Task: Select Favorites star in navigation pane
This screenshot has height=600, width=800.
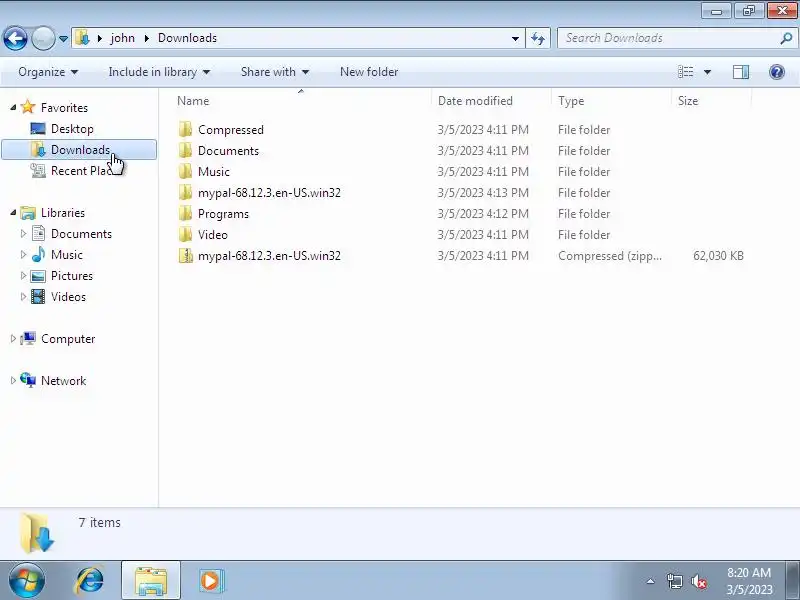Action: tap(28, 107)
